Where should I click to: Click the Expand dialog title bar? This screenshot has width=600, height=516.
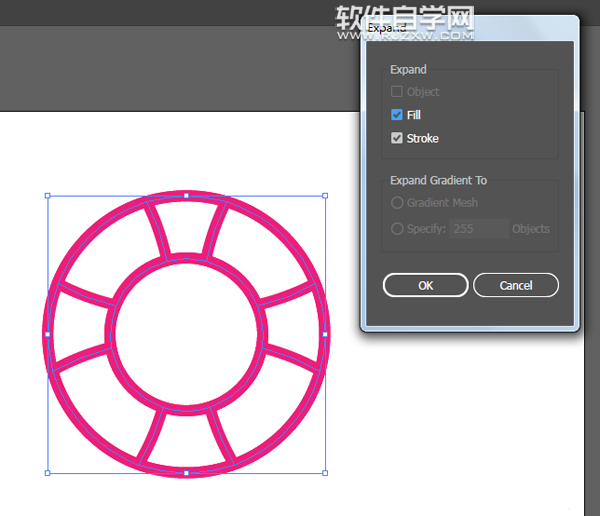(x=470, y=28)
